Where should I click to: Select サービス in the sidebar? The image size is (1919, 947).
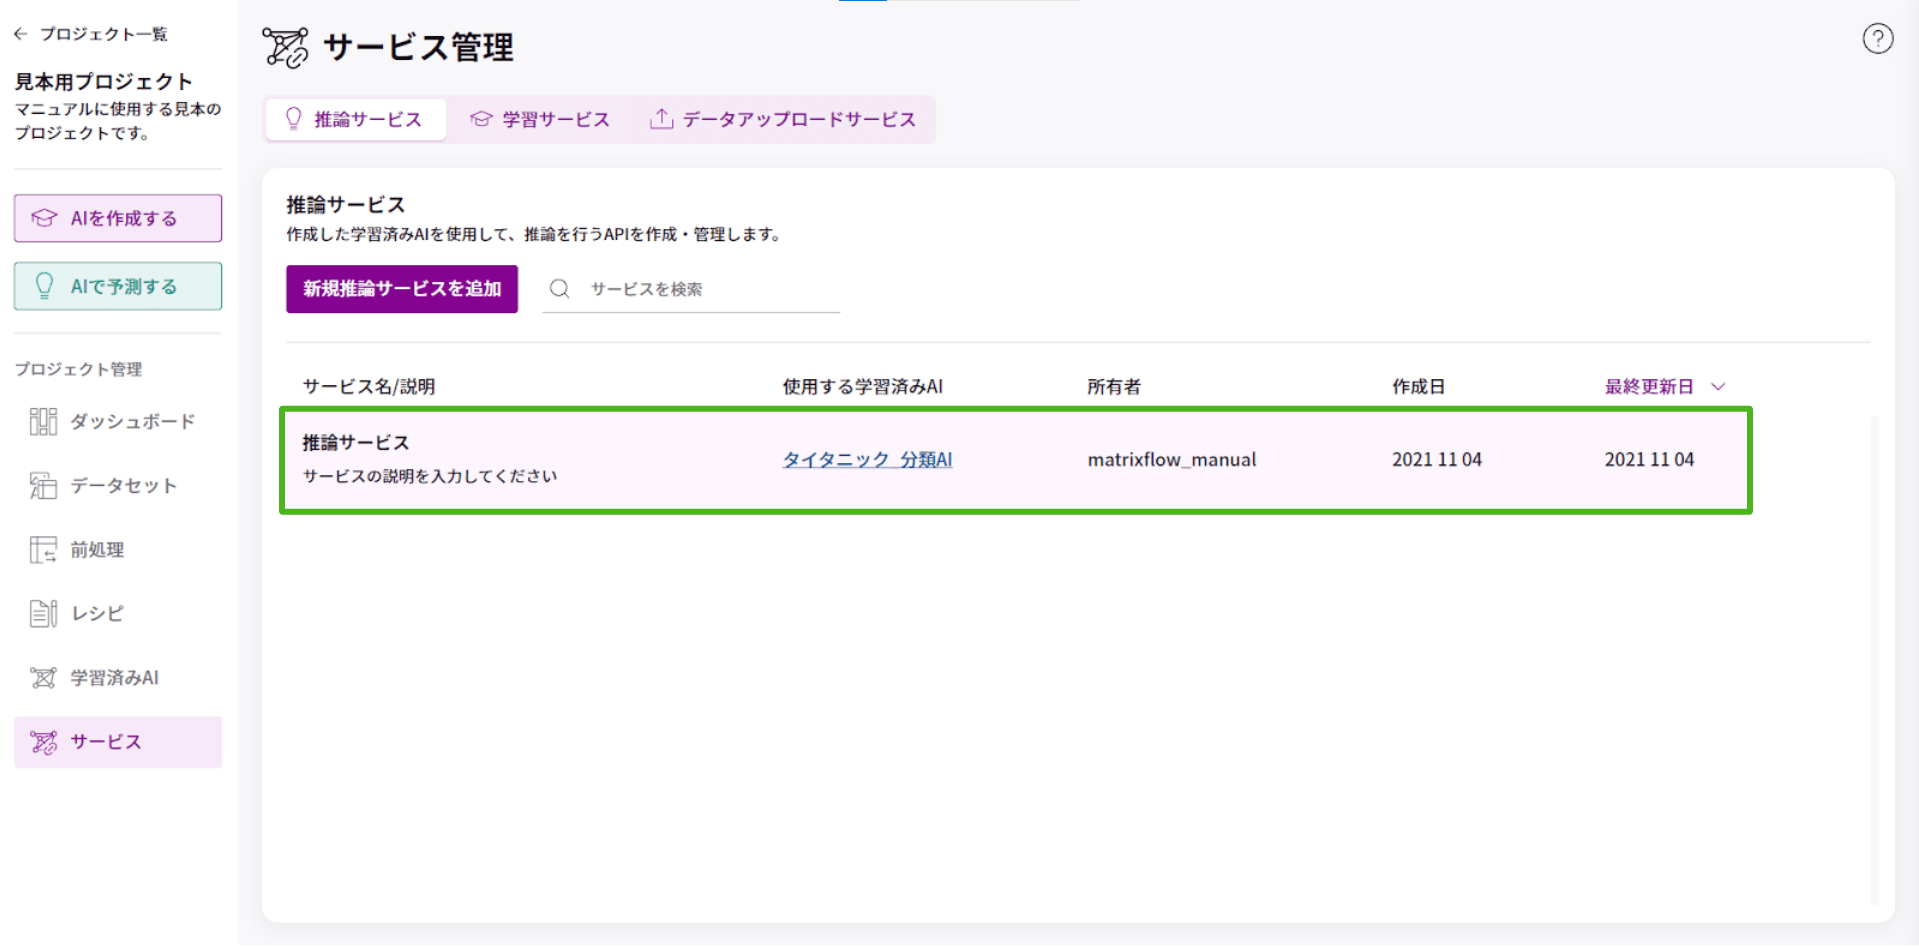pos(118,741)
